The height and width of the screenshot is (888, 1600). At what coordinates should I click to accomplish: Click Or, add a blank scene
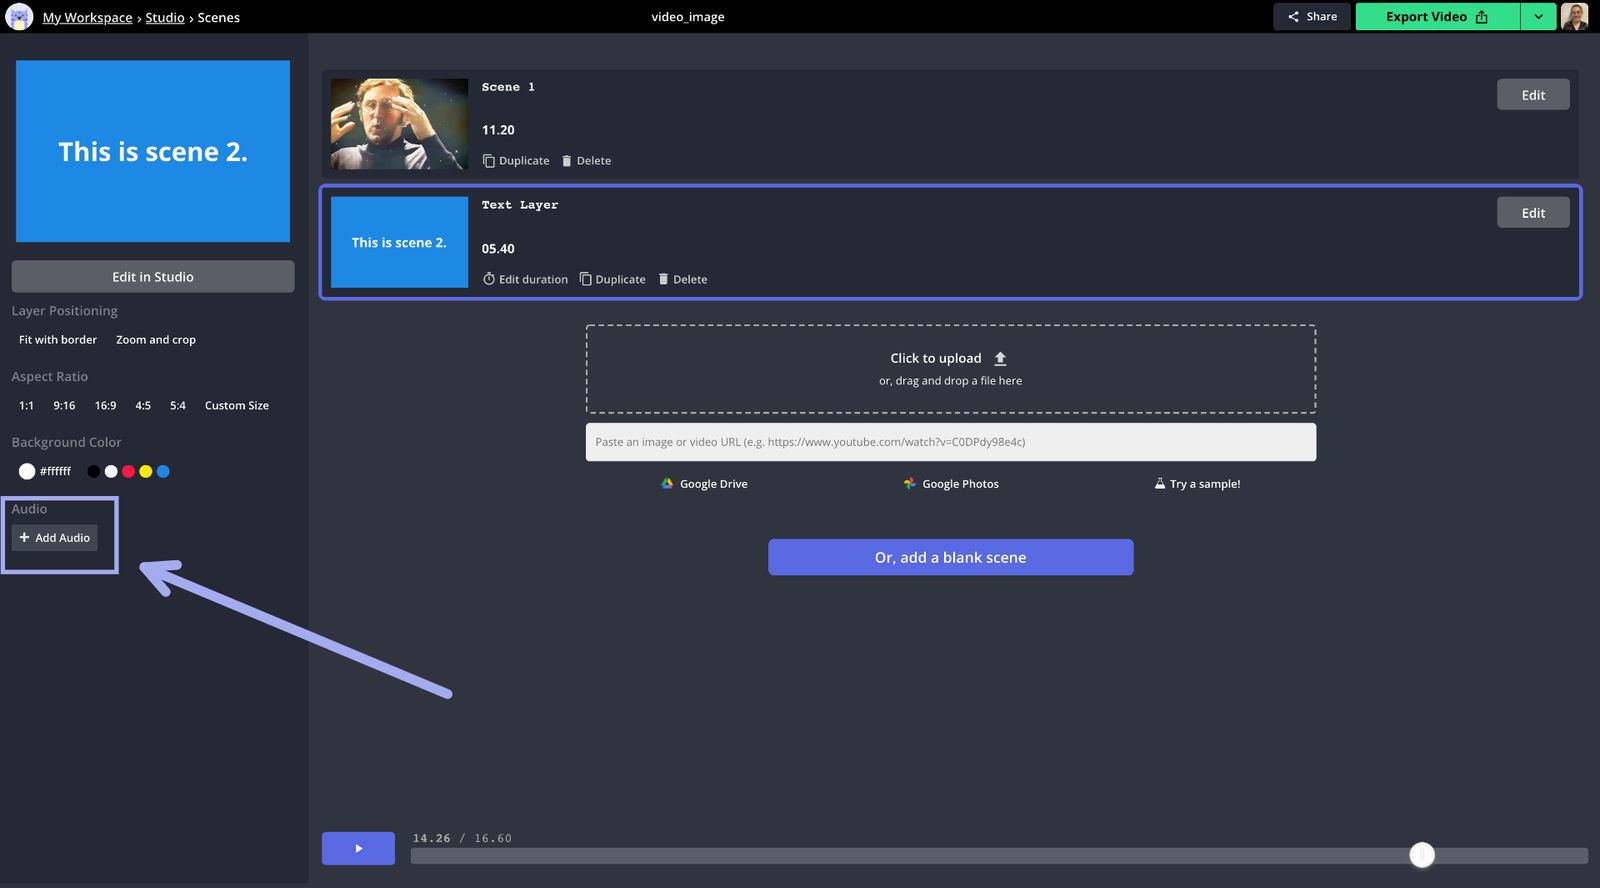pyautogui.click(x=950, y=557)
